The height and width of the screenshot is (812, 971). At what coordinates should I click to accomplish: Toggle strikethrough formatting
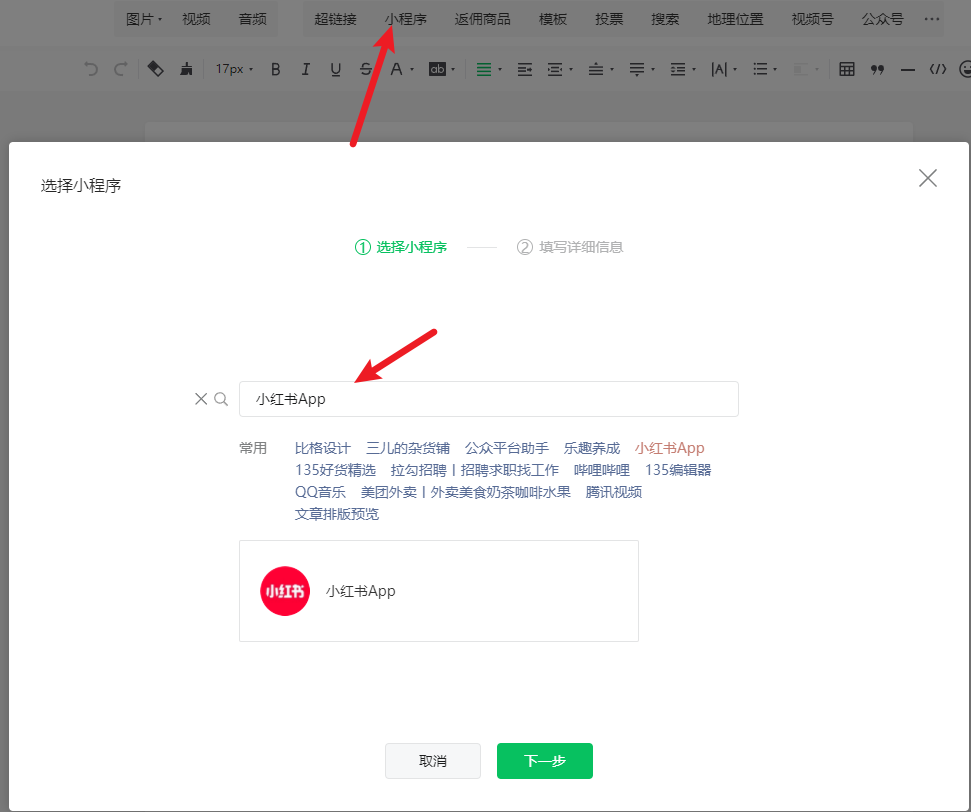click(365, 69)
